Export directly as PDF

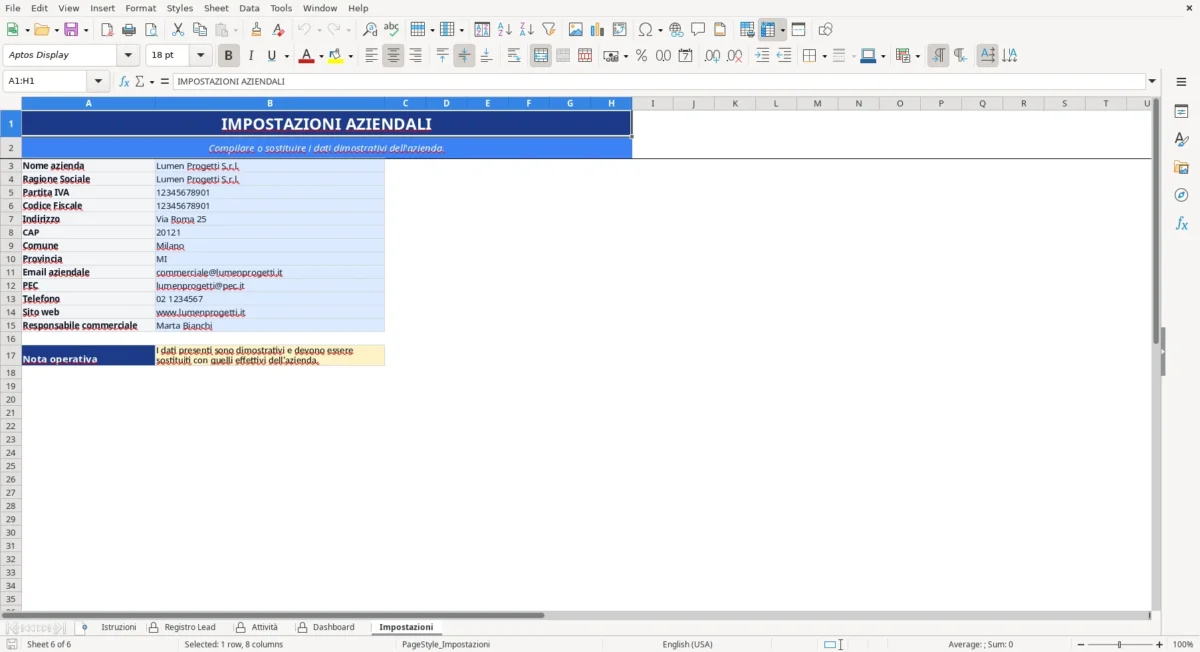pos(107,30)
